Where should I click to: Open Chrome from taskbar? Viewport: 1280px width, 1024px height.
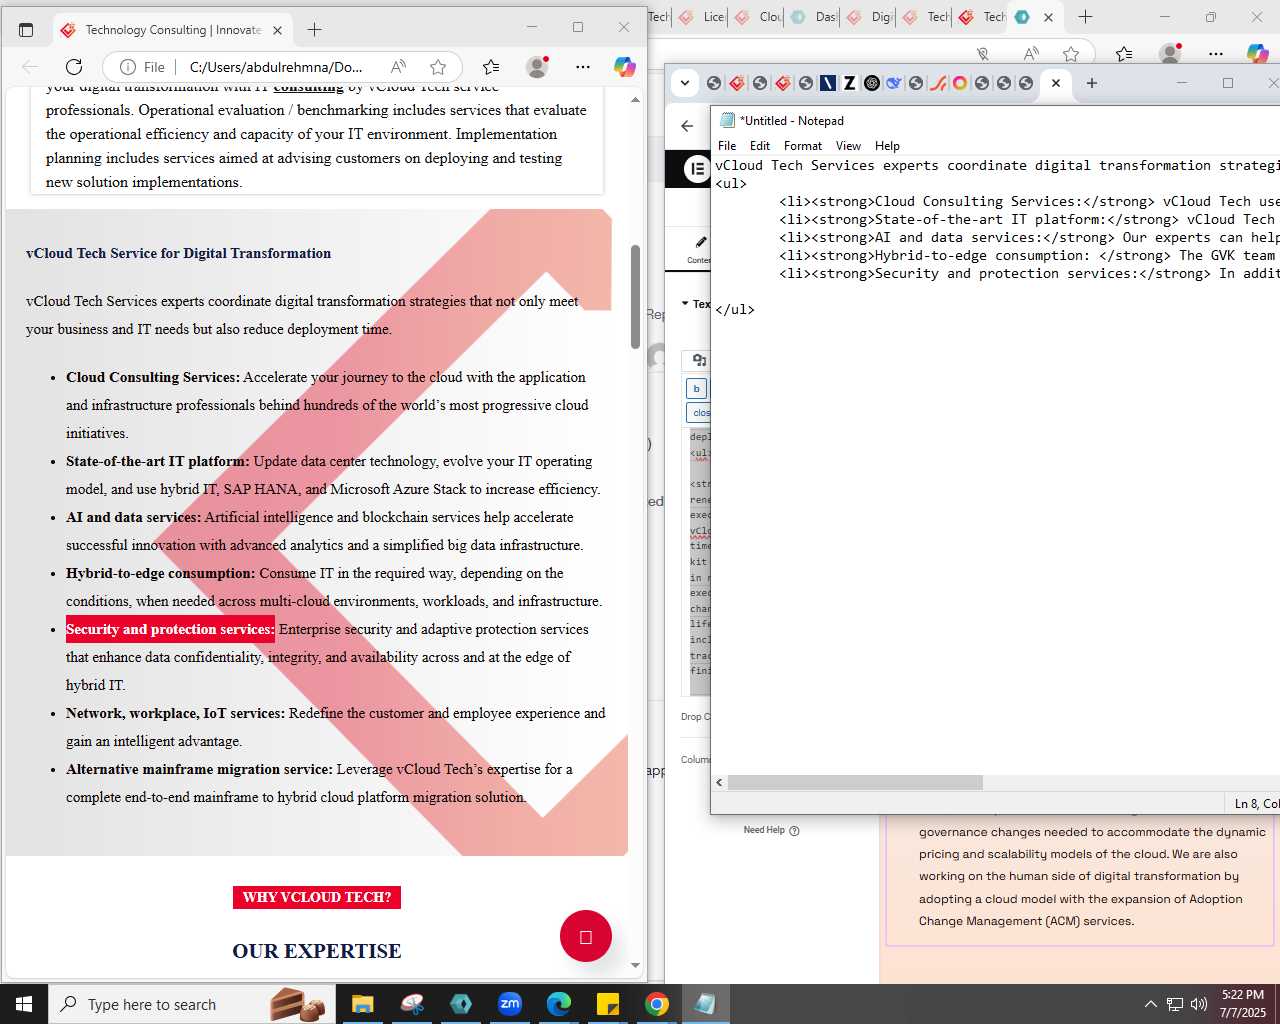click(657, 1004)
